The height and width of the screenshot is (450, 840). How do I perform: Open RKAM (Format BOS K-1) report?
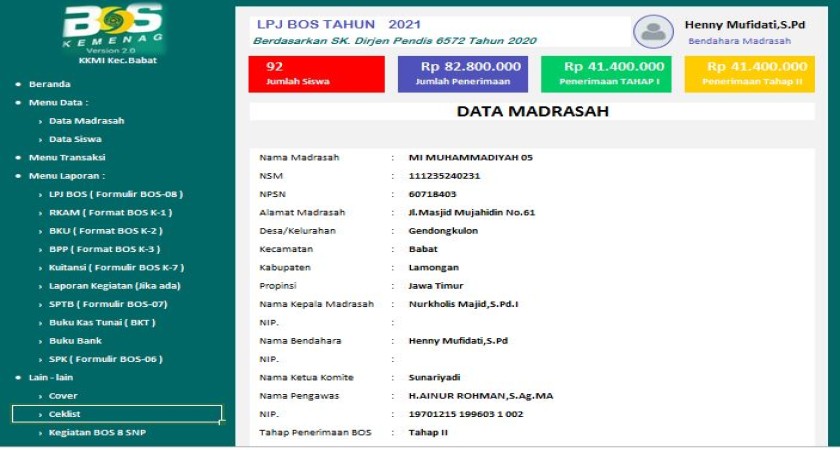(x=110, y=212)
